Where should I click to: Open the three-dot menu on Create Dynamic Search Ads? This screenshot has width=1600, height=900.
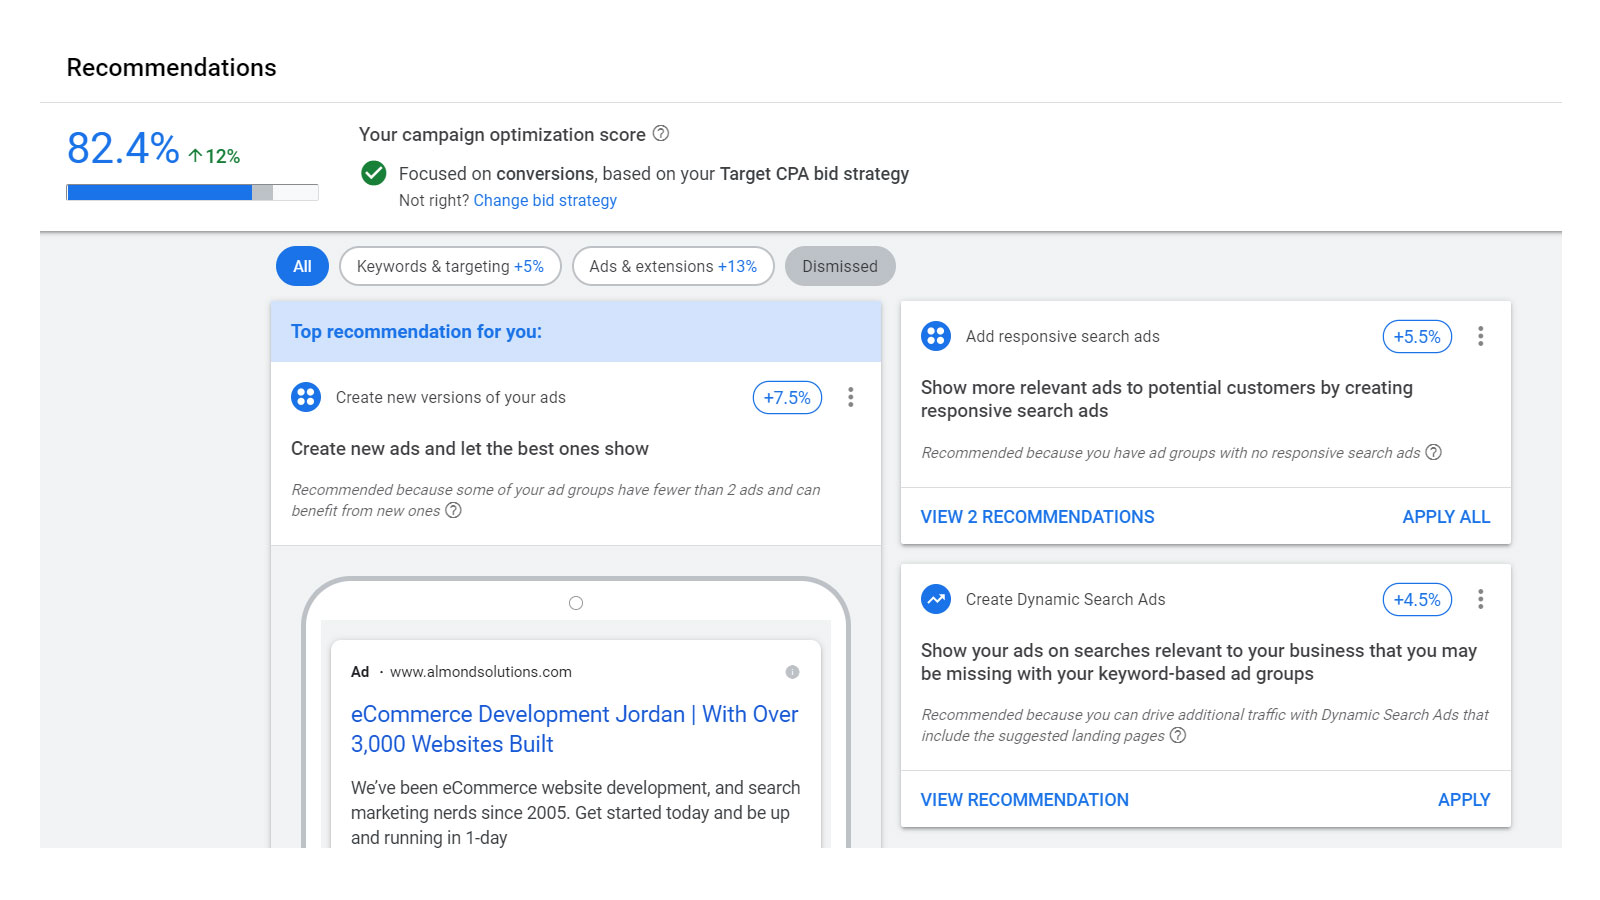click(1481, 599)
